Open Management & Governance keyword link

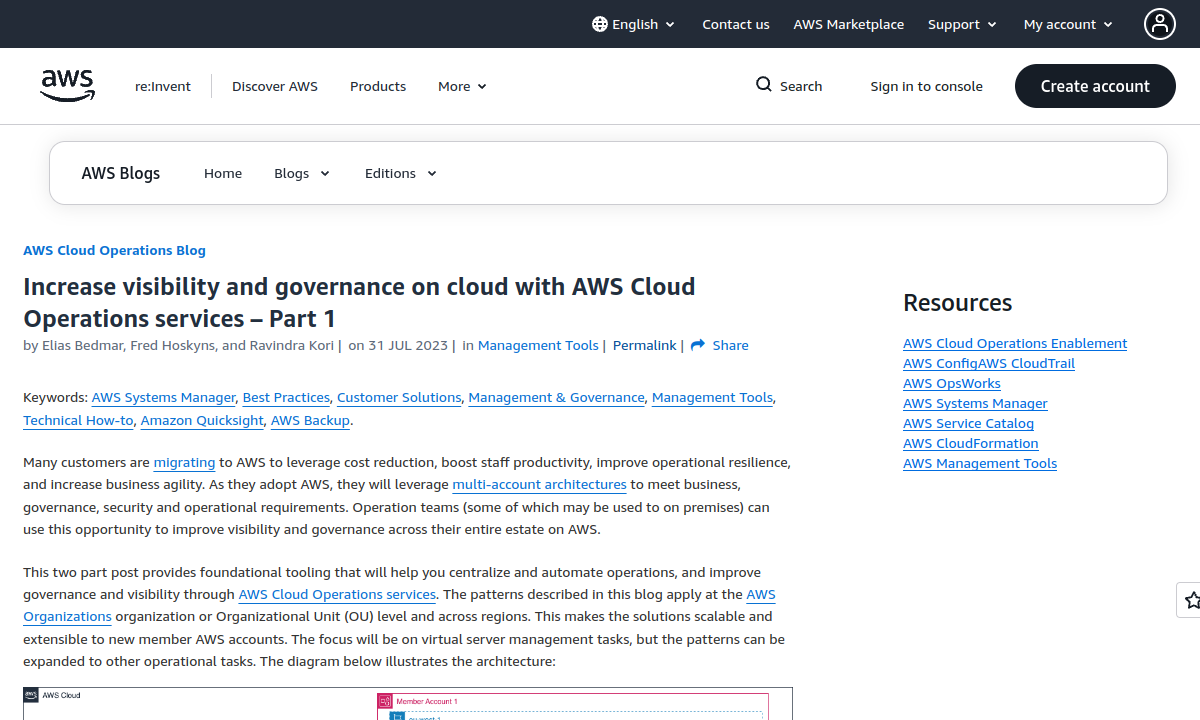557,397
